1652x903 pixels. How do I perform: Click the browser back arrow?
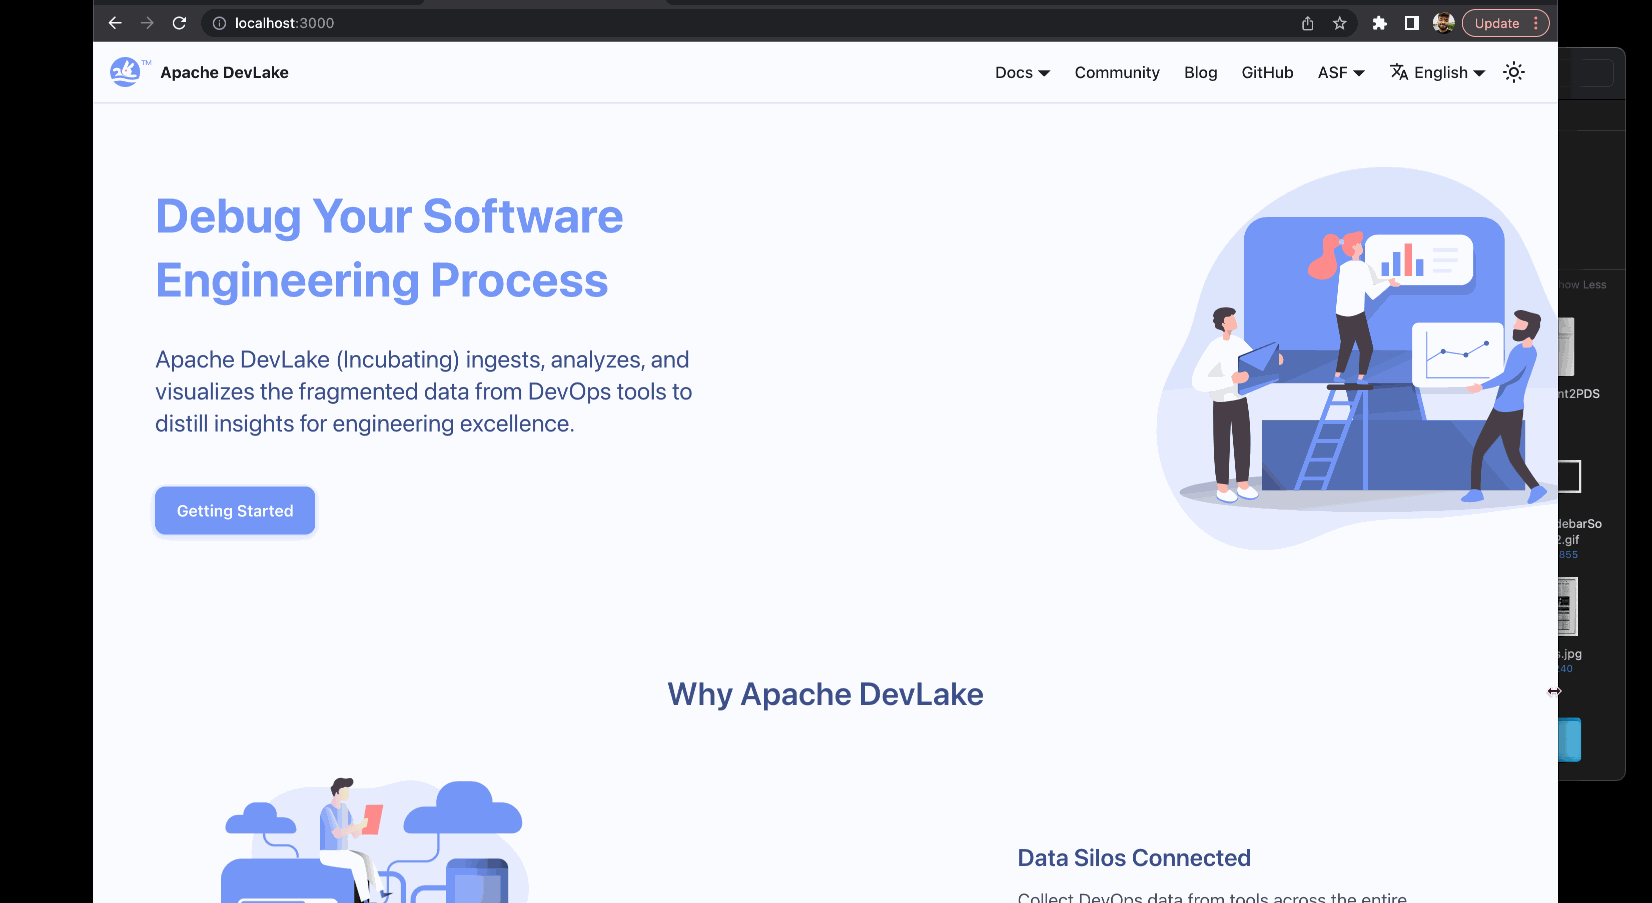(115, 23)
